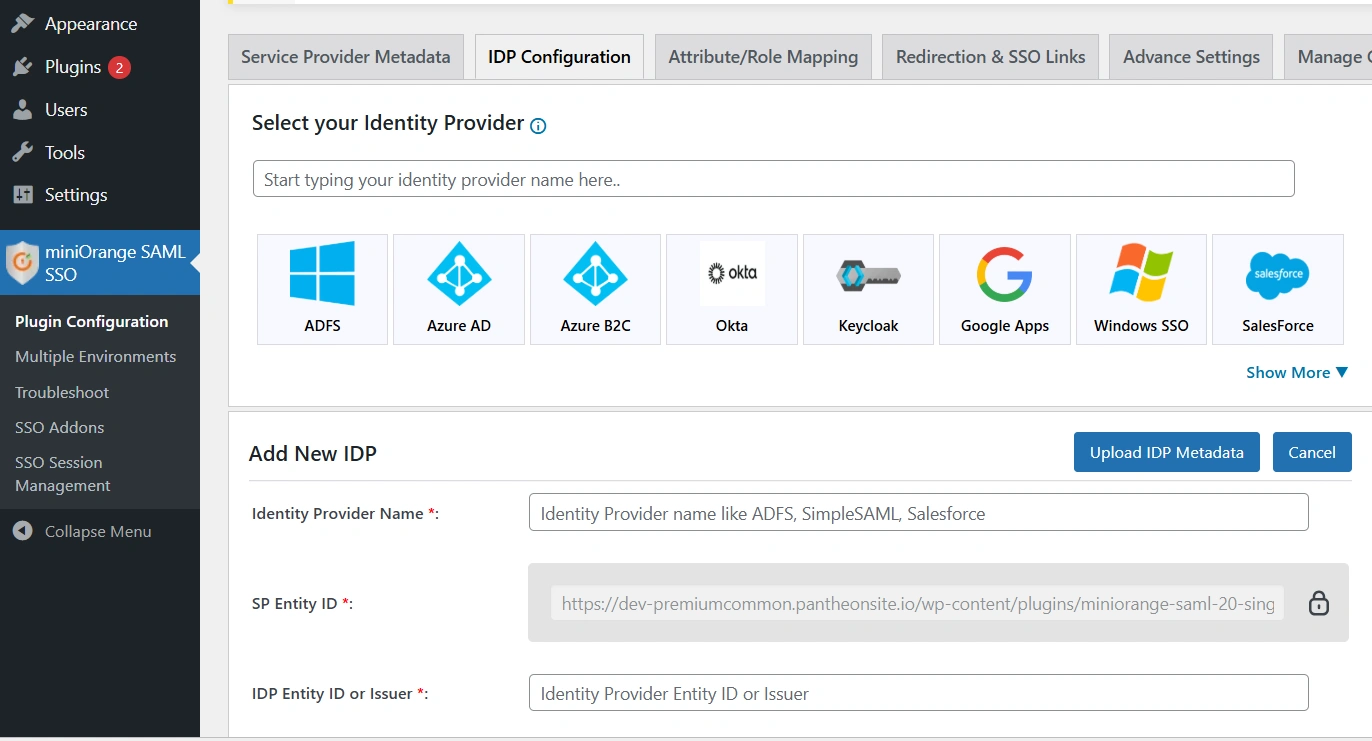The image size is (1372, 741).
Task: Open the Redirection & SSO Links tab
Action: pos(990,57)
